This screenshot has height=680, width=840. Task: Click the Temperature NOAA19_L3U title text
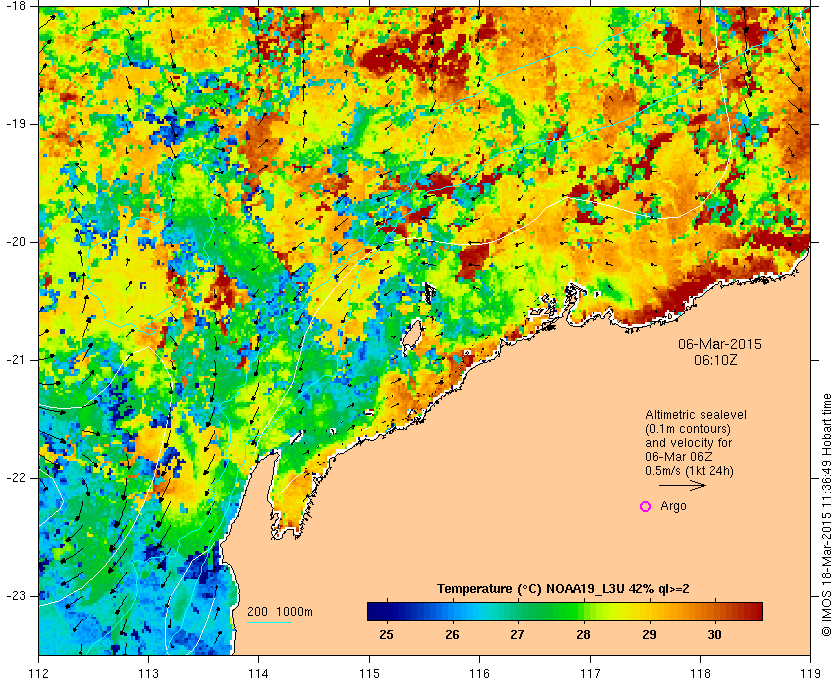tap(563, 588)
